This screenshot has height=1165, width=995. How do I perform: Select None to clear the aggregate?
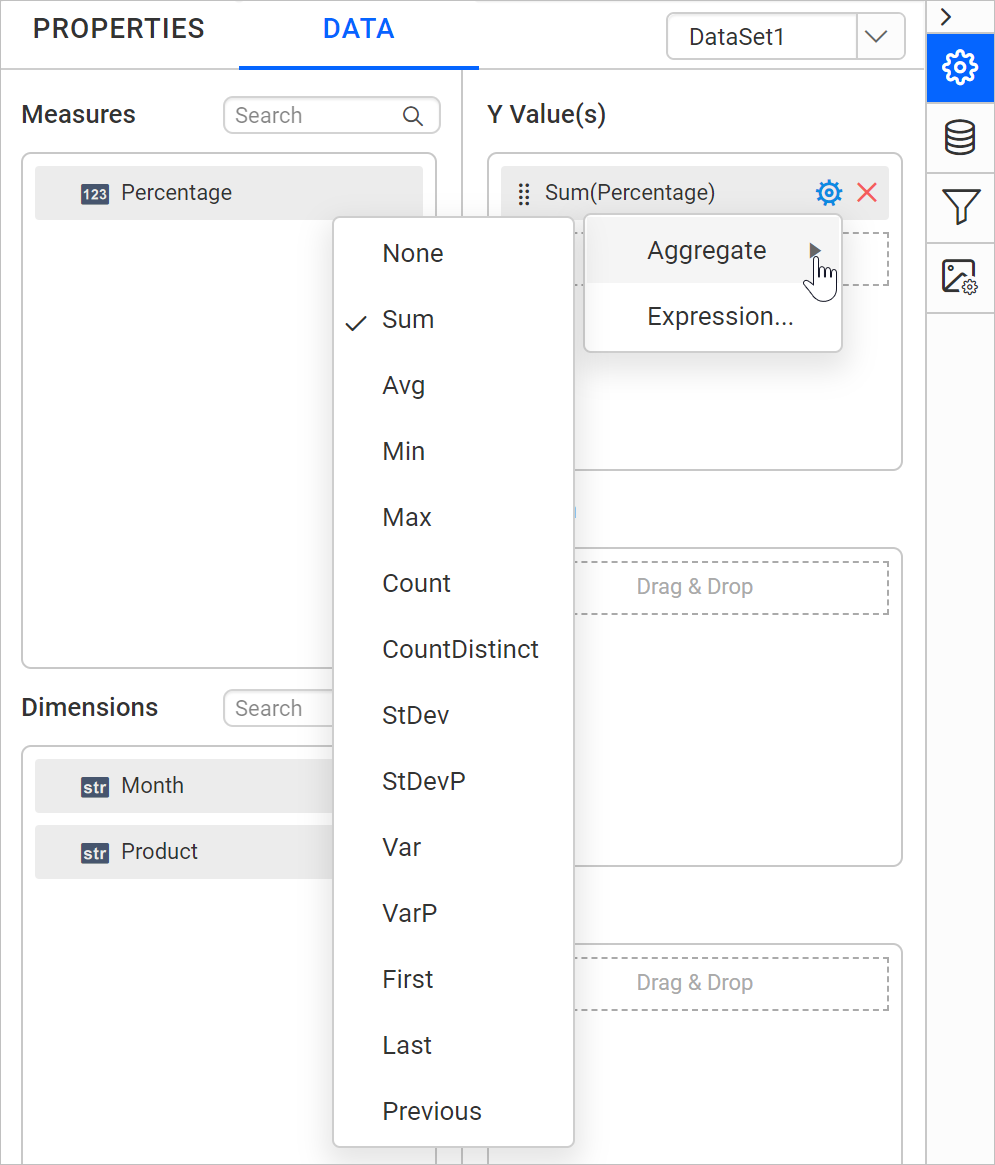coord(412,253)
